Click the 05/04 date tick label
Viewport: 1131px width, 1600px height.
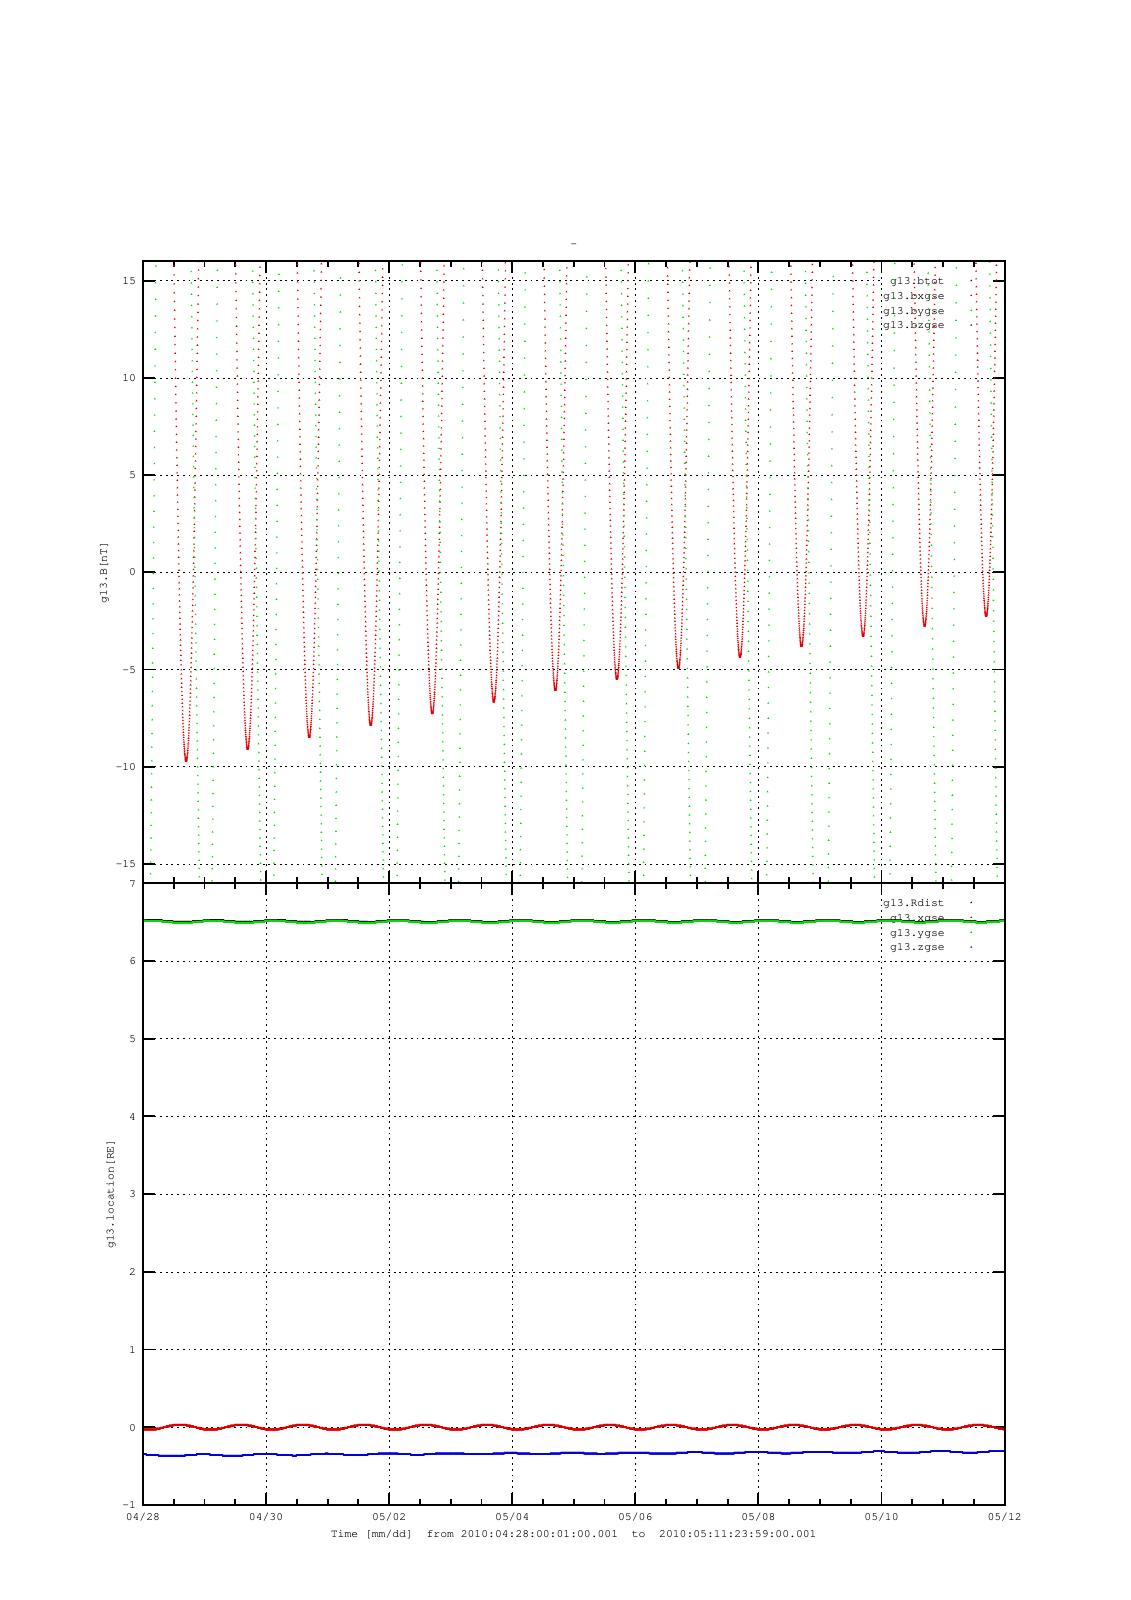click(x=512, y=1517)
